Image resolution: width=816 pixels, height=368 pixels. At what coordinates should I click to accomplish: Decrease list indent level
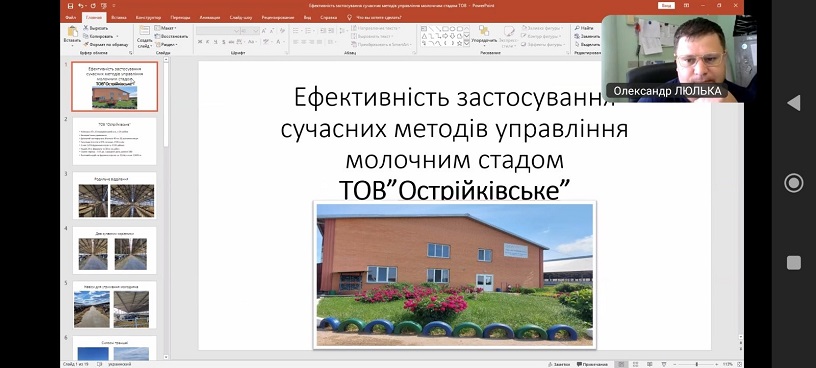[x=323, y=31]
